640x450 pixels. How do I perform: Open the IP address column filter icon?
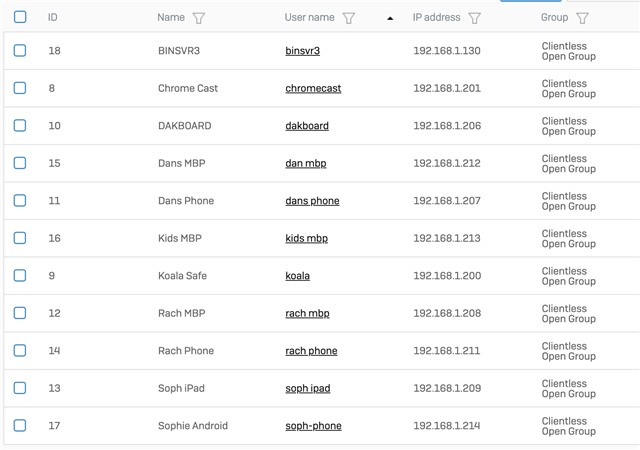pos(474,18)
